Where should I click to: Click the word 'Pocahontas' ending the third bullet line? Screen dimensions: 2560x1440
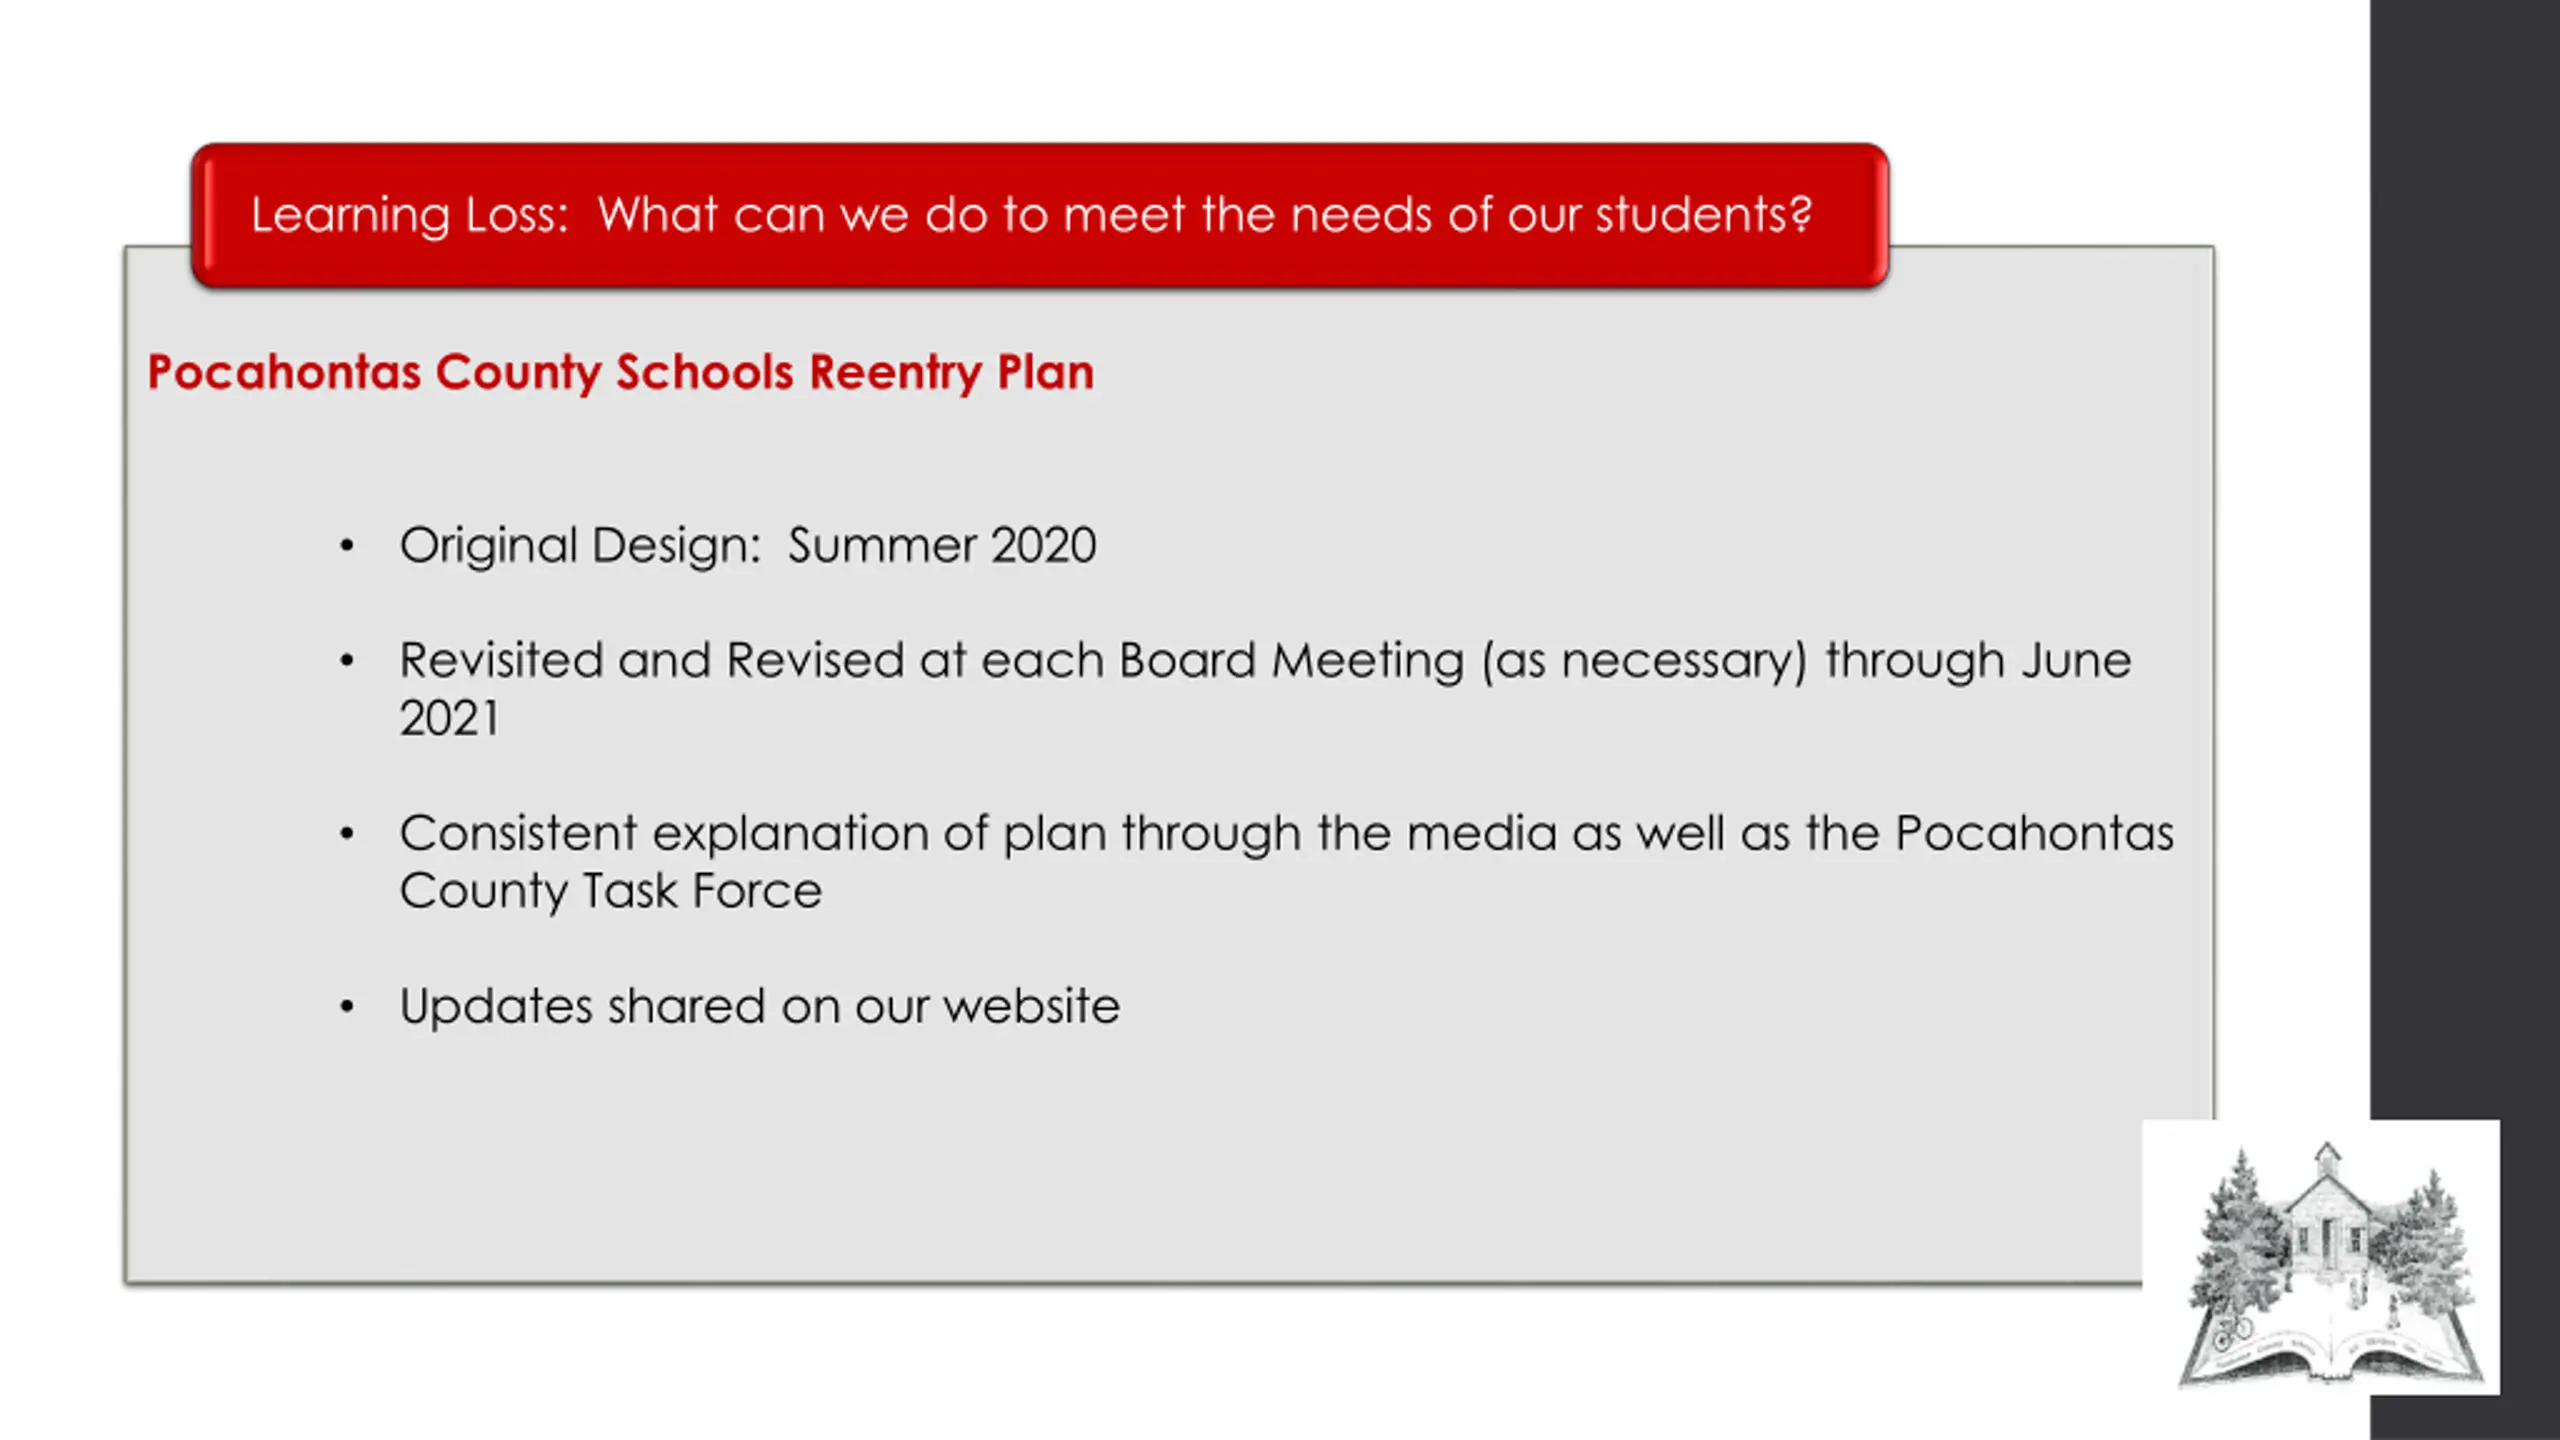coord(2035,834)
